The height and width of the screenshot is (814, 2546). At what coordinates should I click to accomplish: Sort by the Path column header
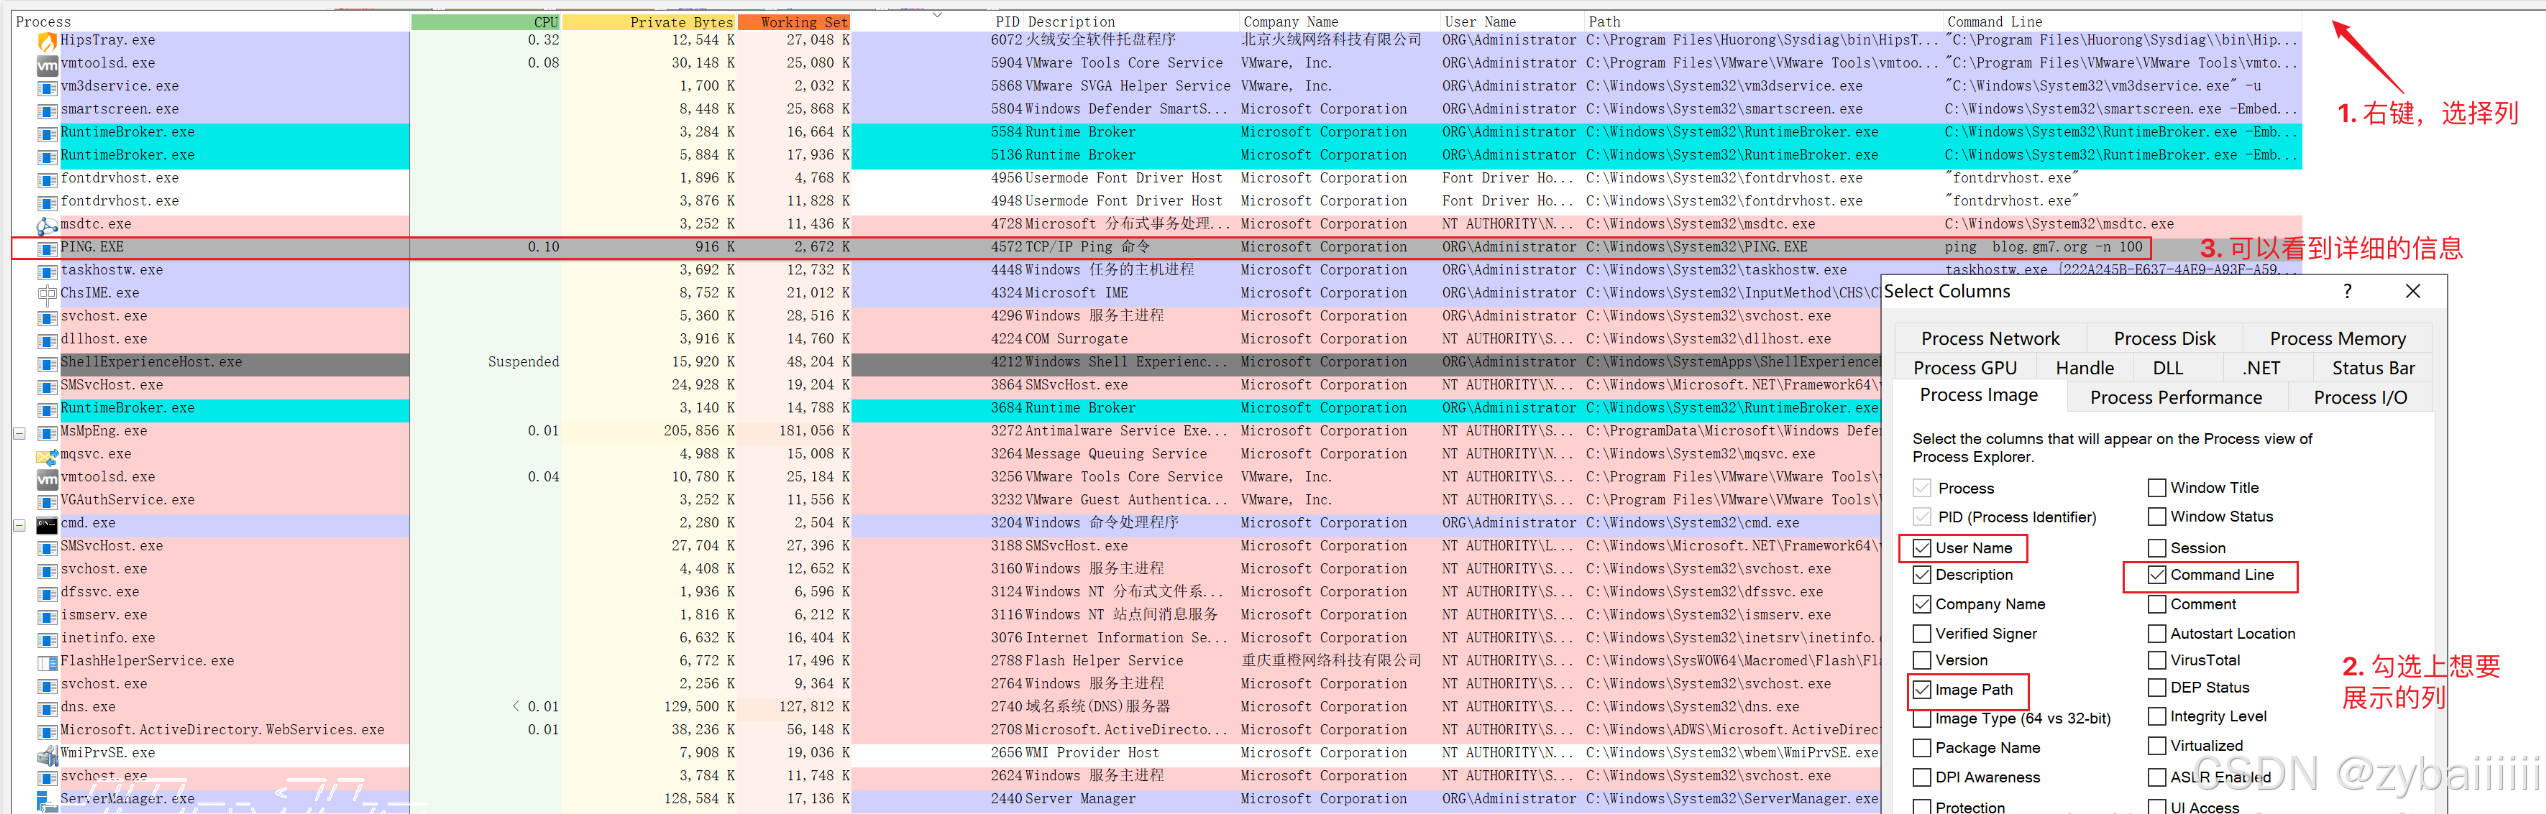(x=1762, y=22)
